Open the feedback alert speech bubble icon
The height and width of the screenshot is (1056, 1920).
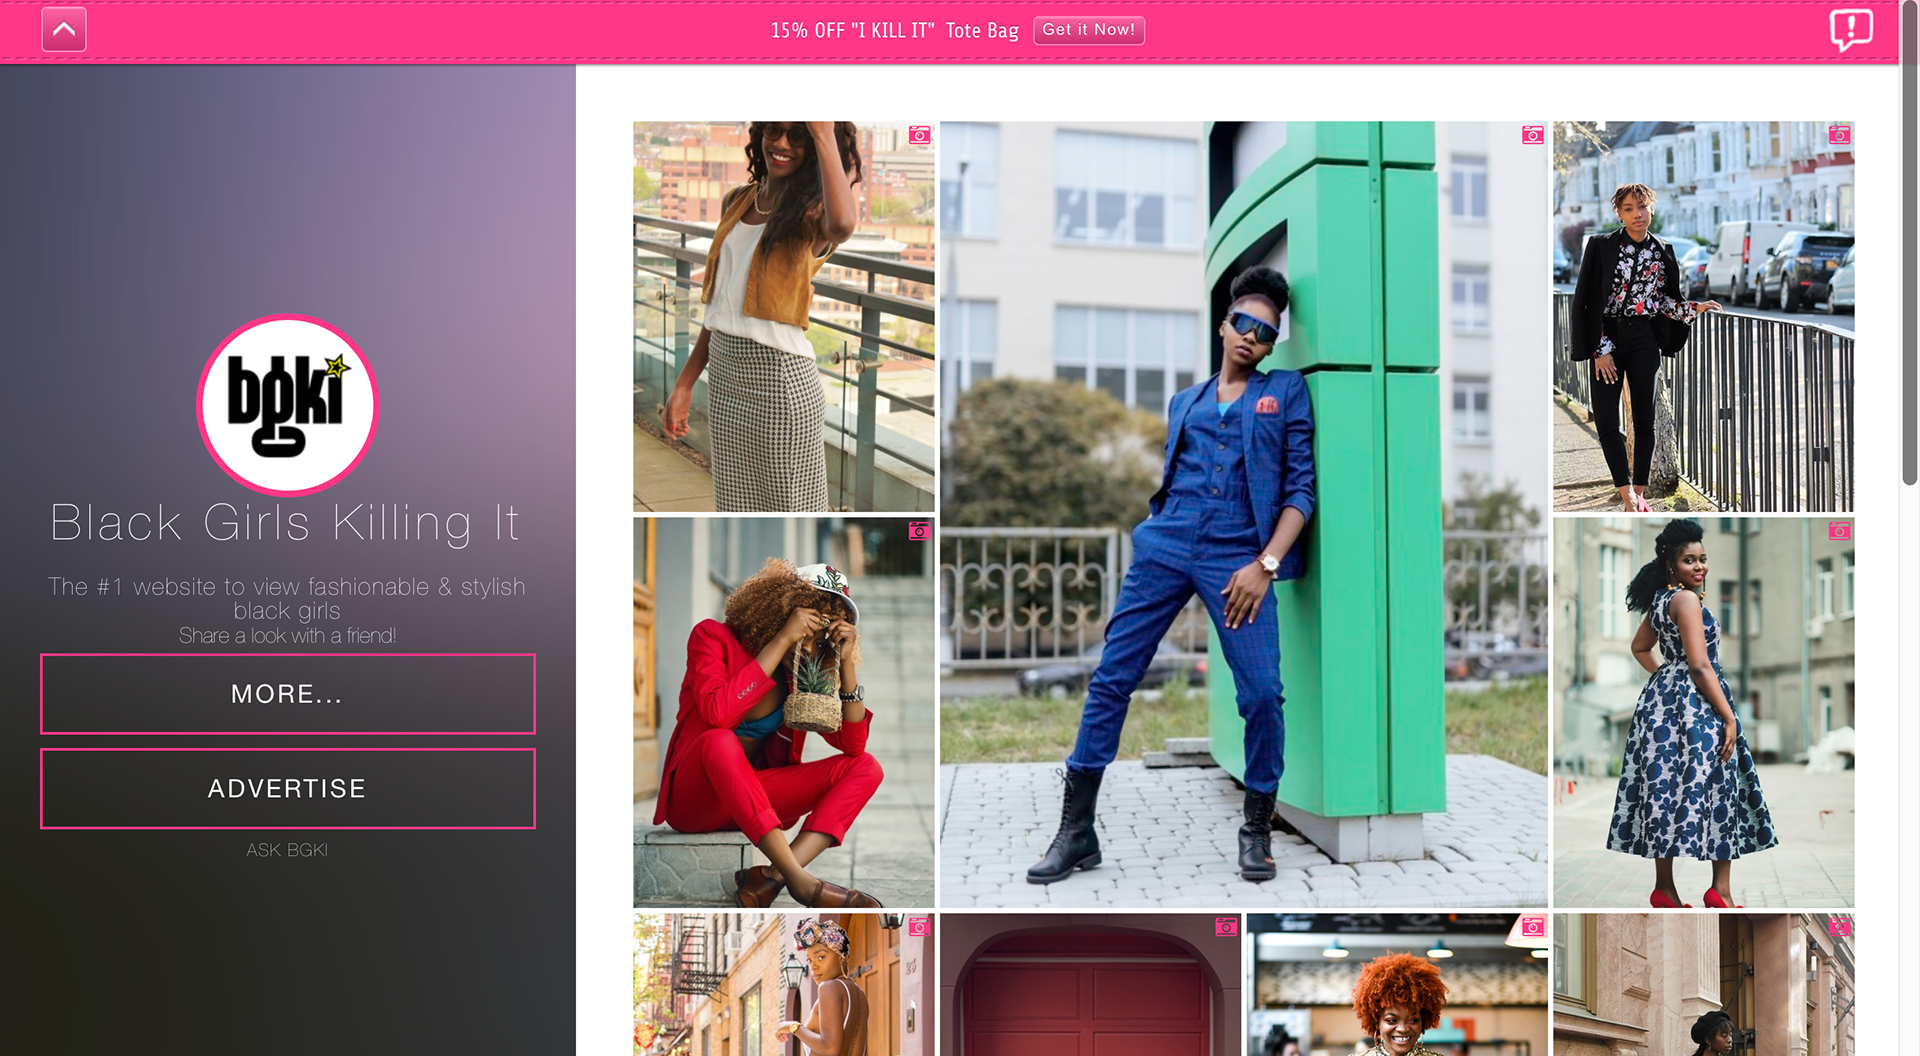click(x=1851, y=30)
